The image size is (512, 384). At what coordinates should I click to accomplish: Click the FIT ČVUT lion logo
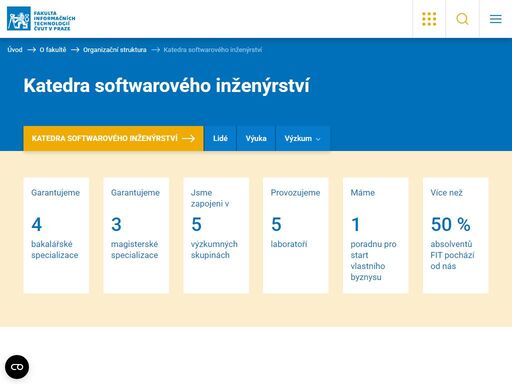(x=19, y=19)
